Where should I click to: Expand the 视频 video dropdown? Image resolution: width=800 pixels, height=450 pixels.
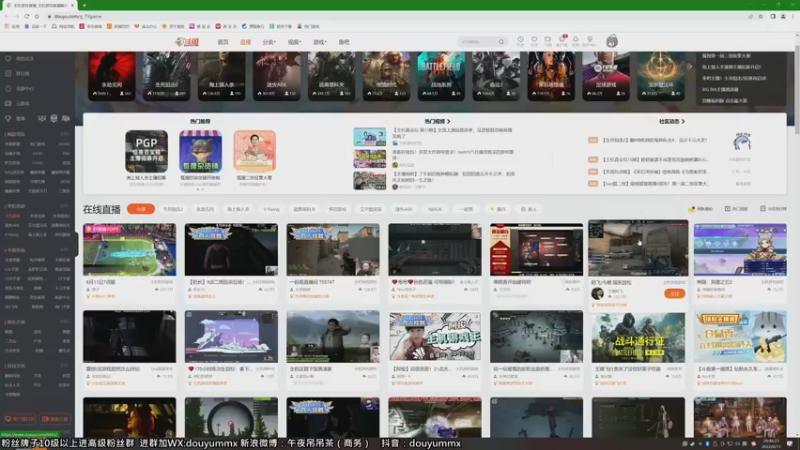pyautogui.click(x=294, y=42)
